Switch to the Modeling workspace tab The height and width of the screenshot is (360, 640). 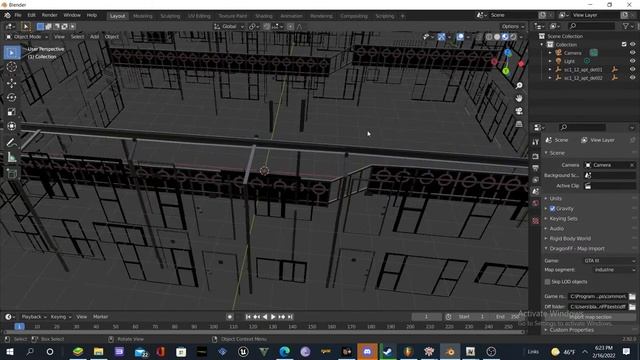pos(142,16)
